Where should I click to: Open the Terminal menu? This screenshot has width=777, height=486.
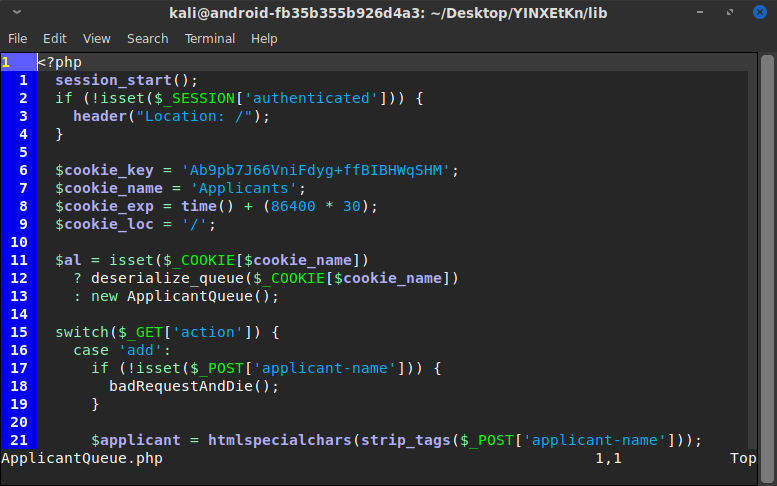[x=209, y=38]
